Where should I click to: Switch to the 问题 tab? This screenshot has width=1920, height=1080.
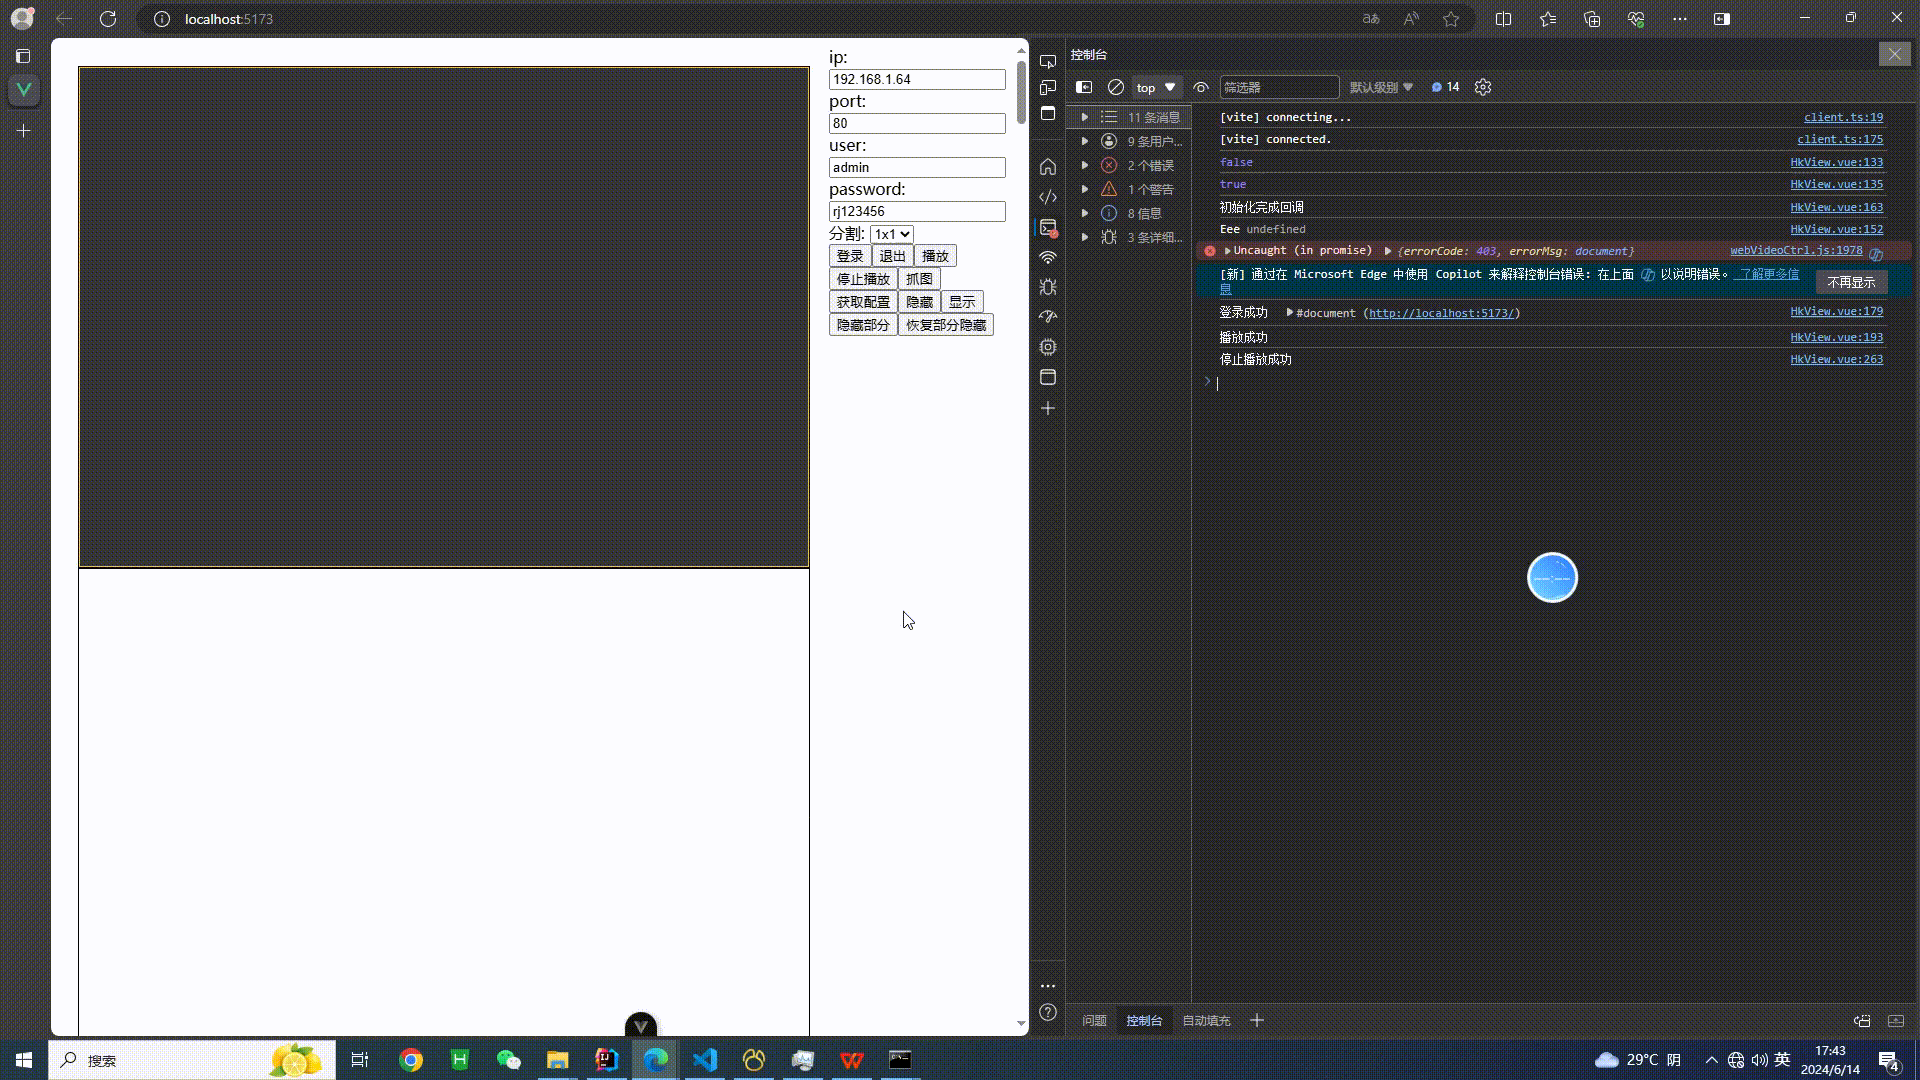(x=1094, y=1020)
